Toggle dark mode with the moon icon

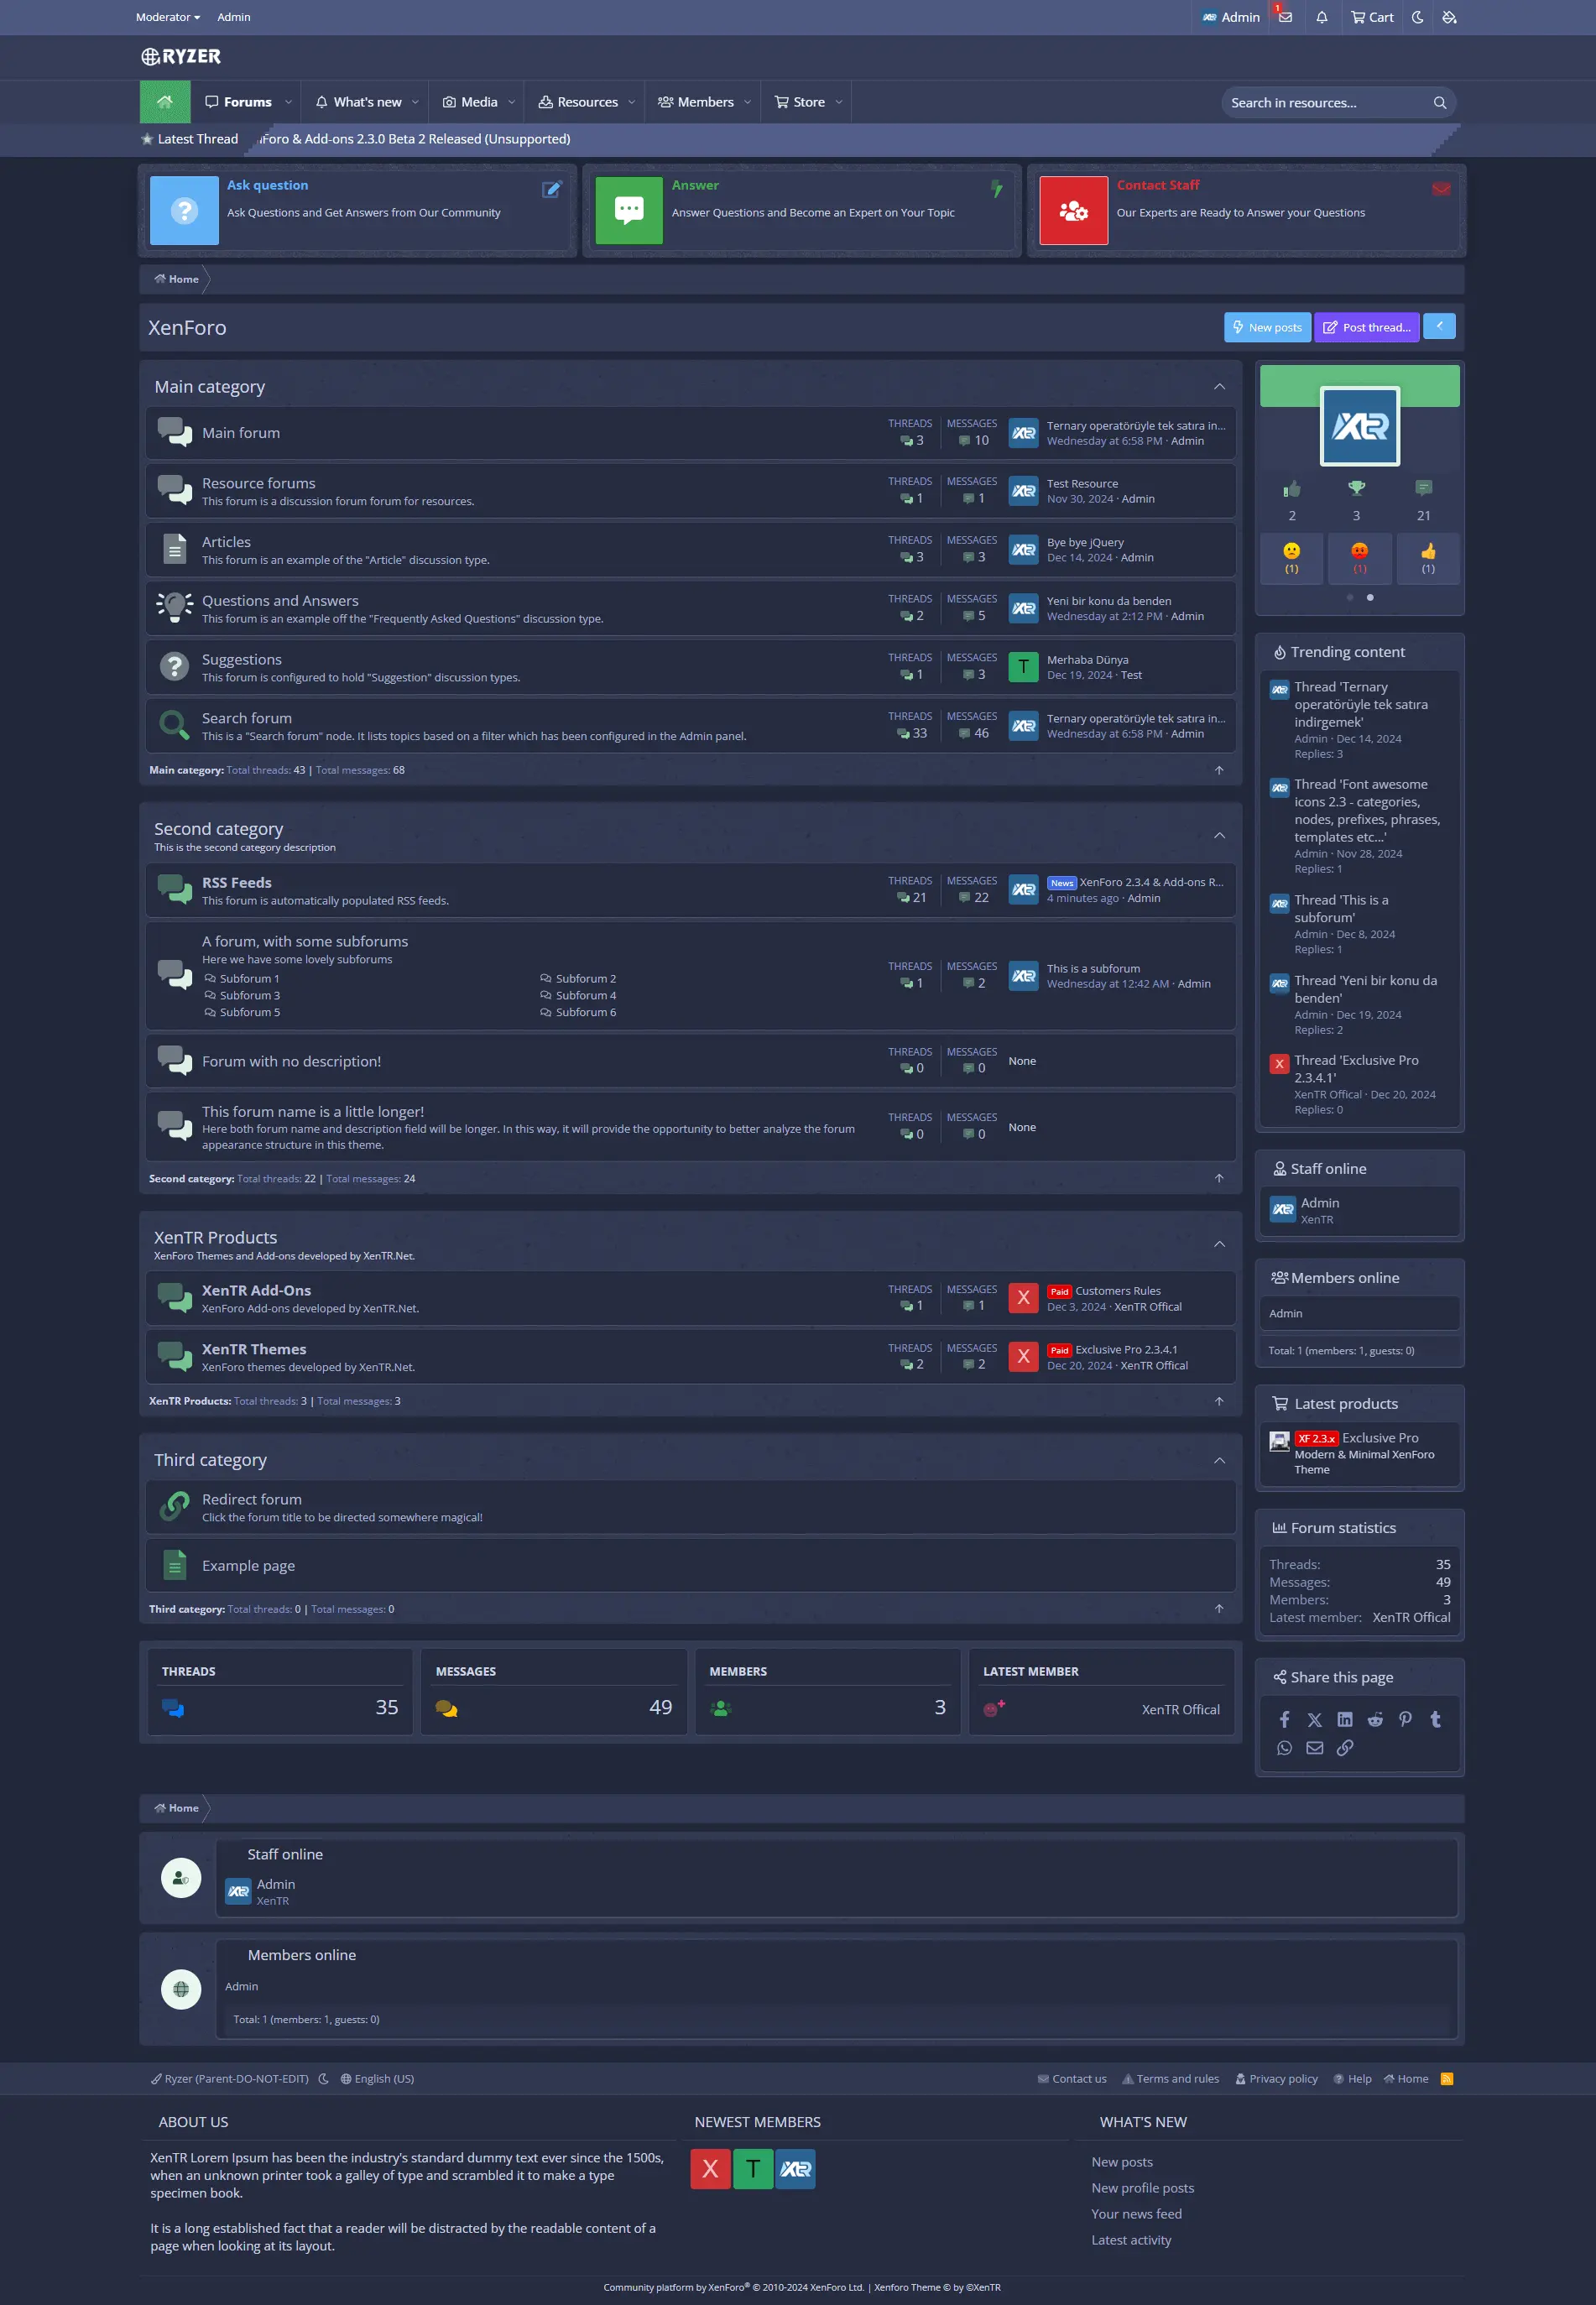click(1417, 17)
